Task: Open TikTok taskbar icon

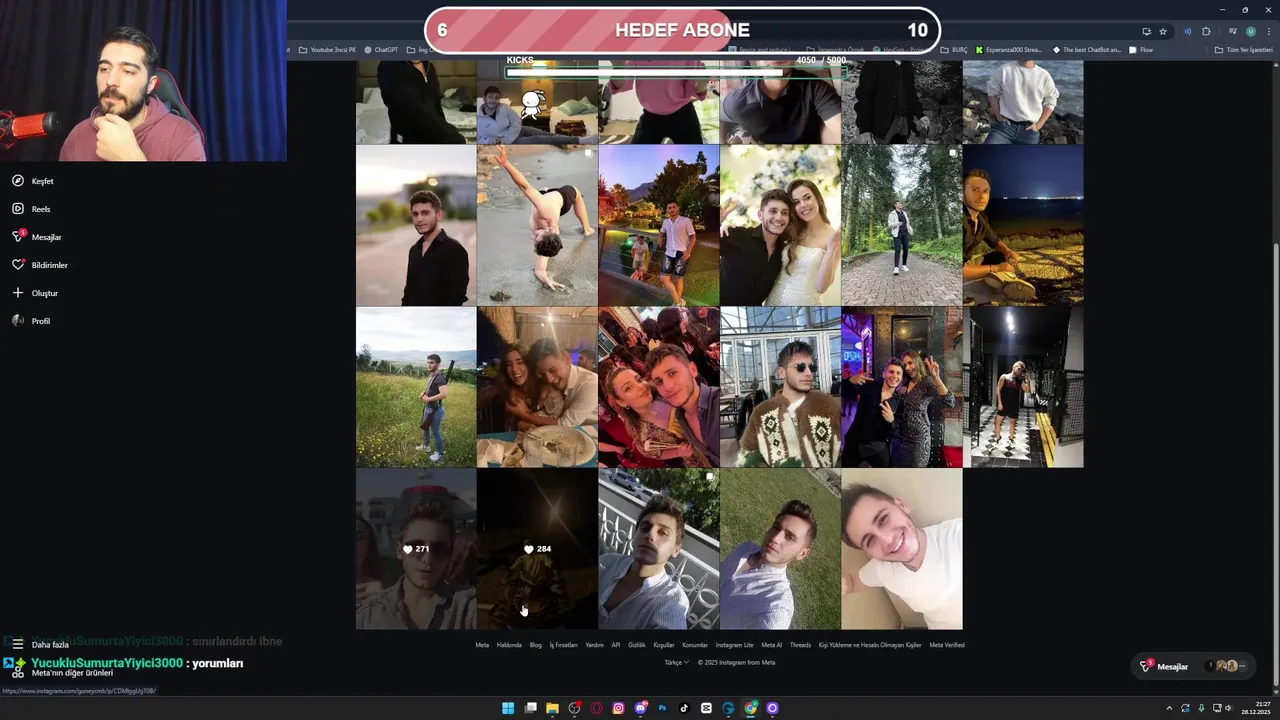Action: [684, 708]
